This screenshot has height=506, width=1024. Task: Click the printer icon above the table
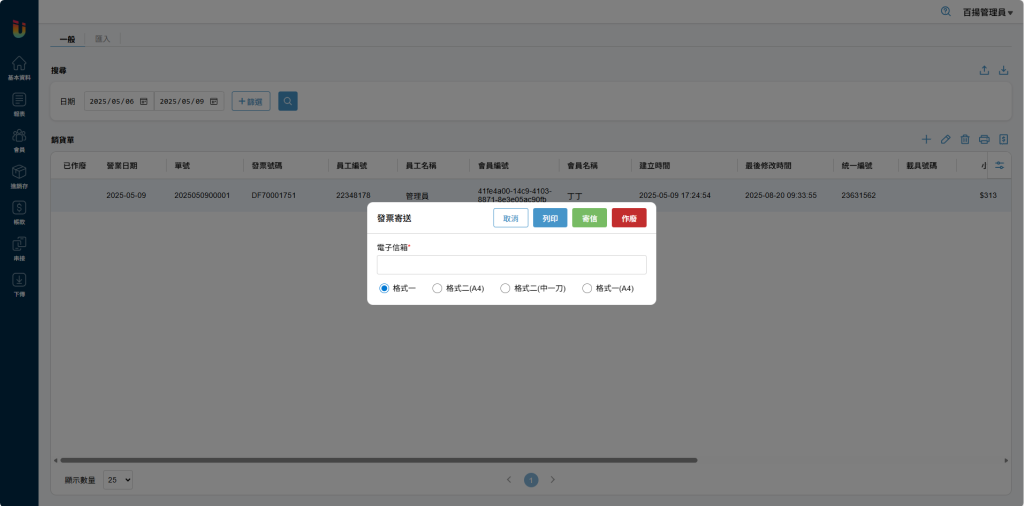[x=984, y=139]
